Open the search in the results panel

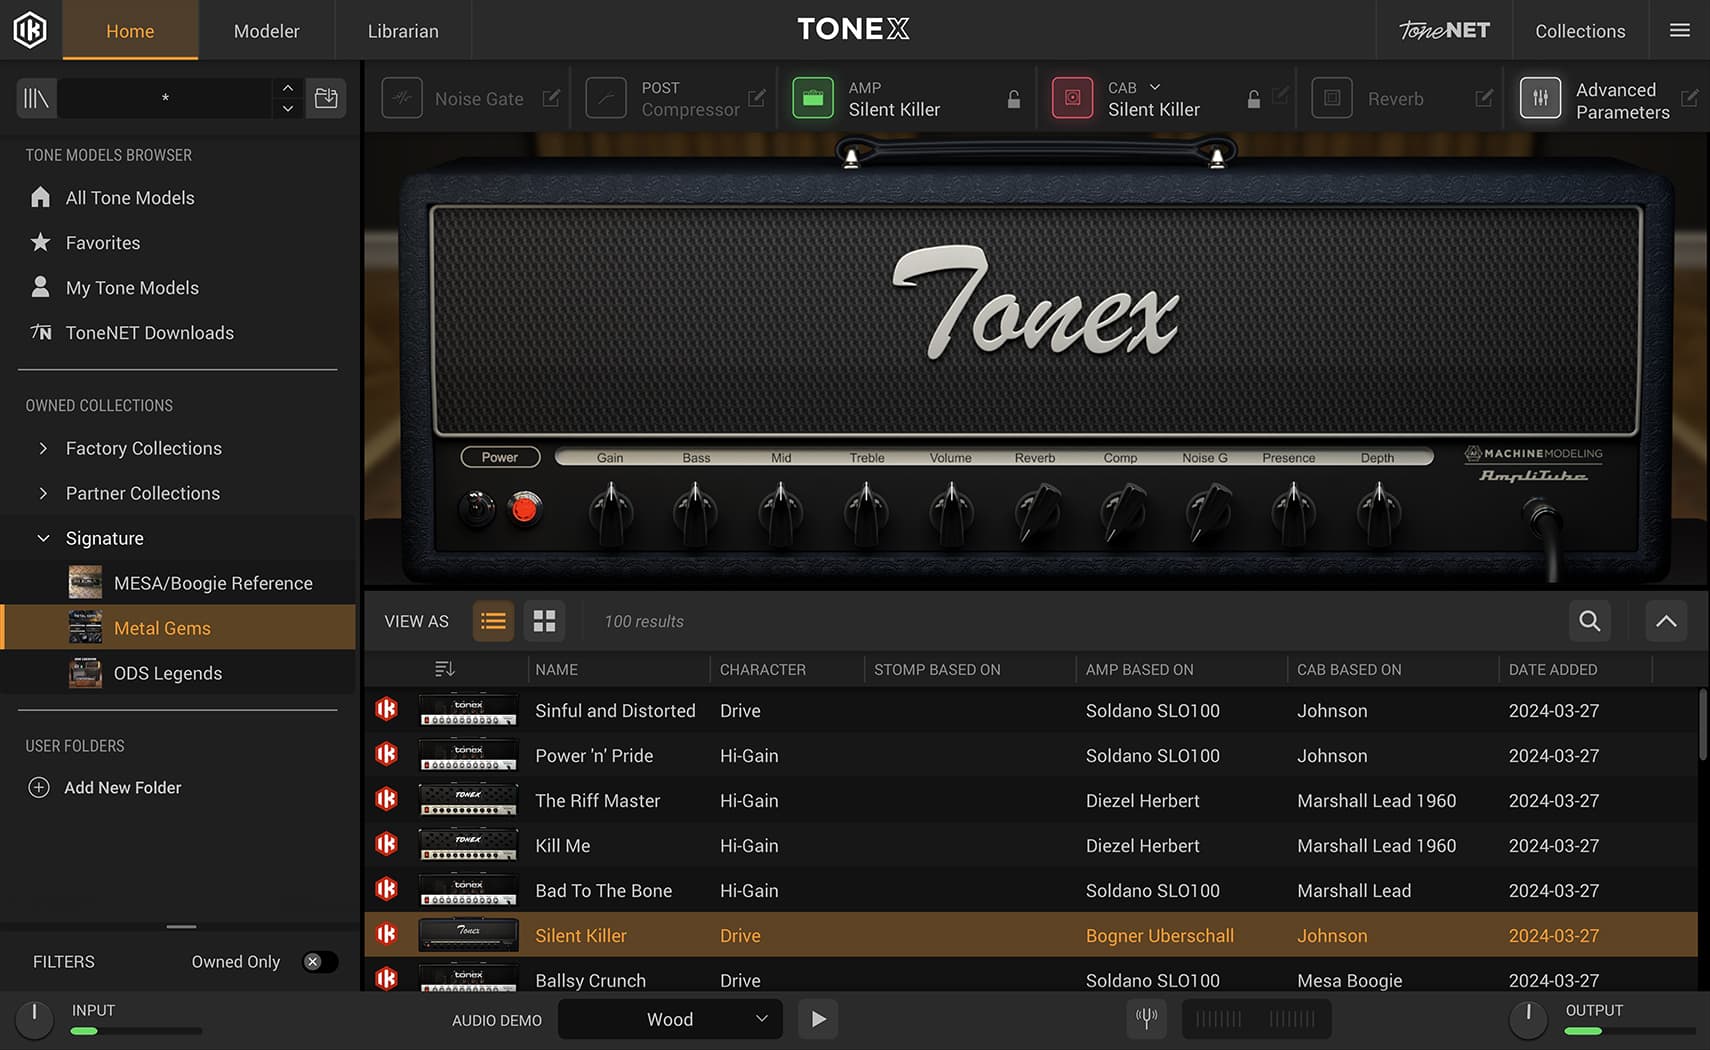click(x=1589, y=621)
